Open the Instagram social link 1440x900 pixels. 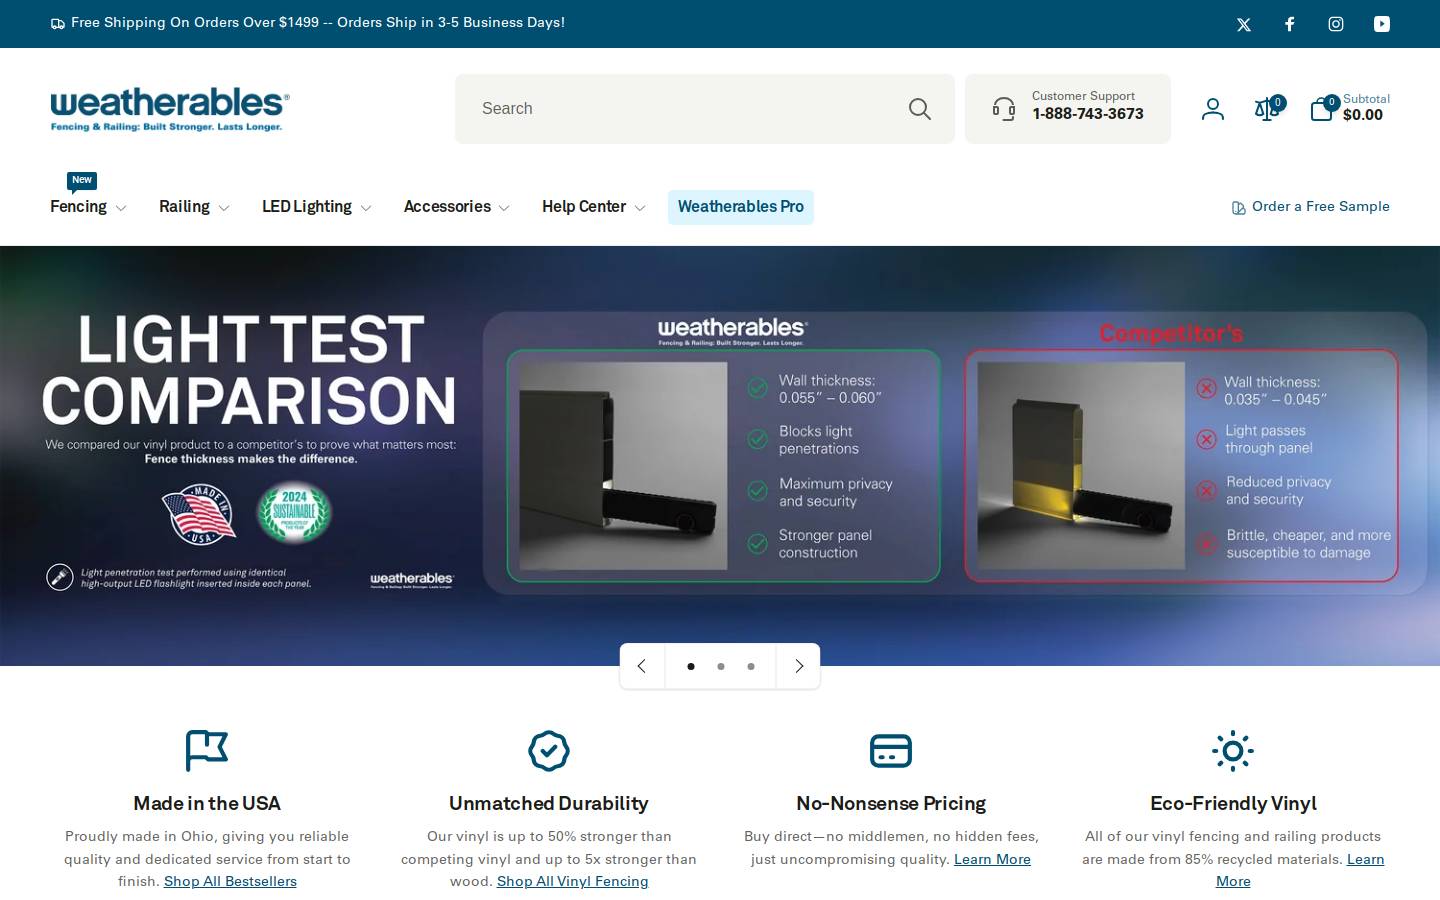(1336, 24)
